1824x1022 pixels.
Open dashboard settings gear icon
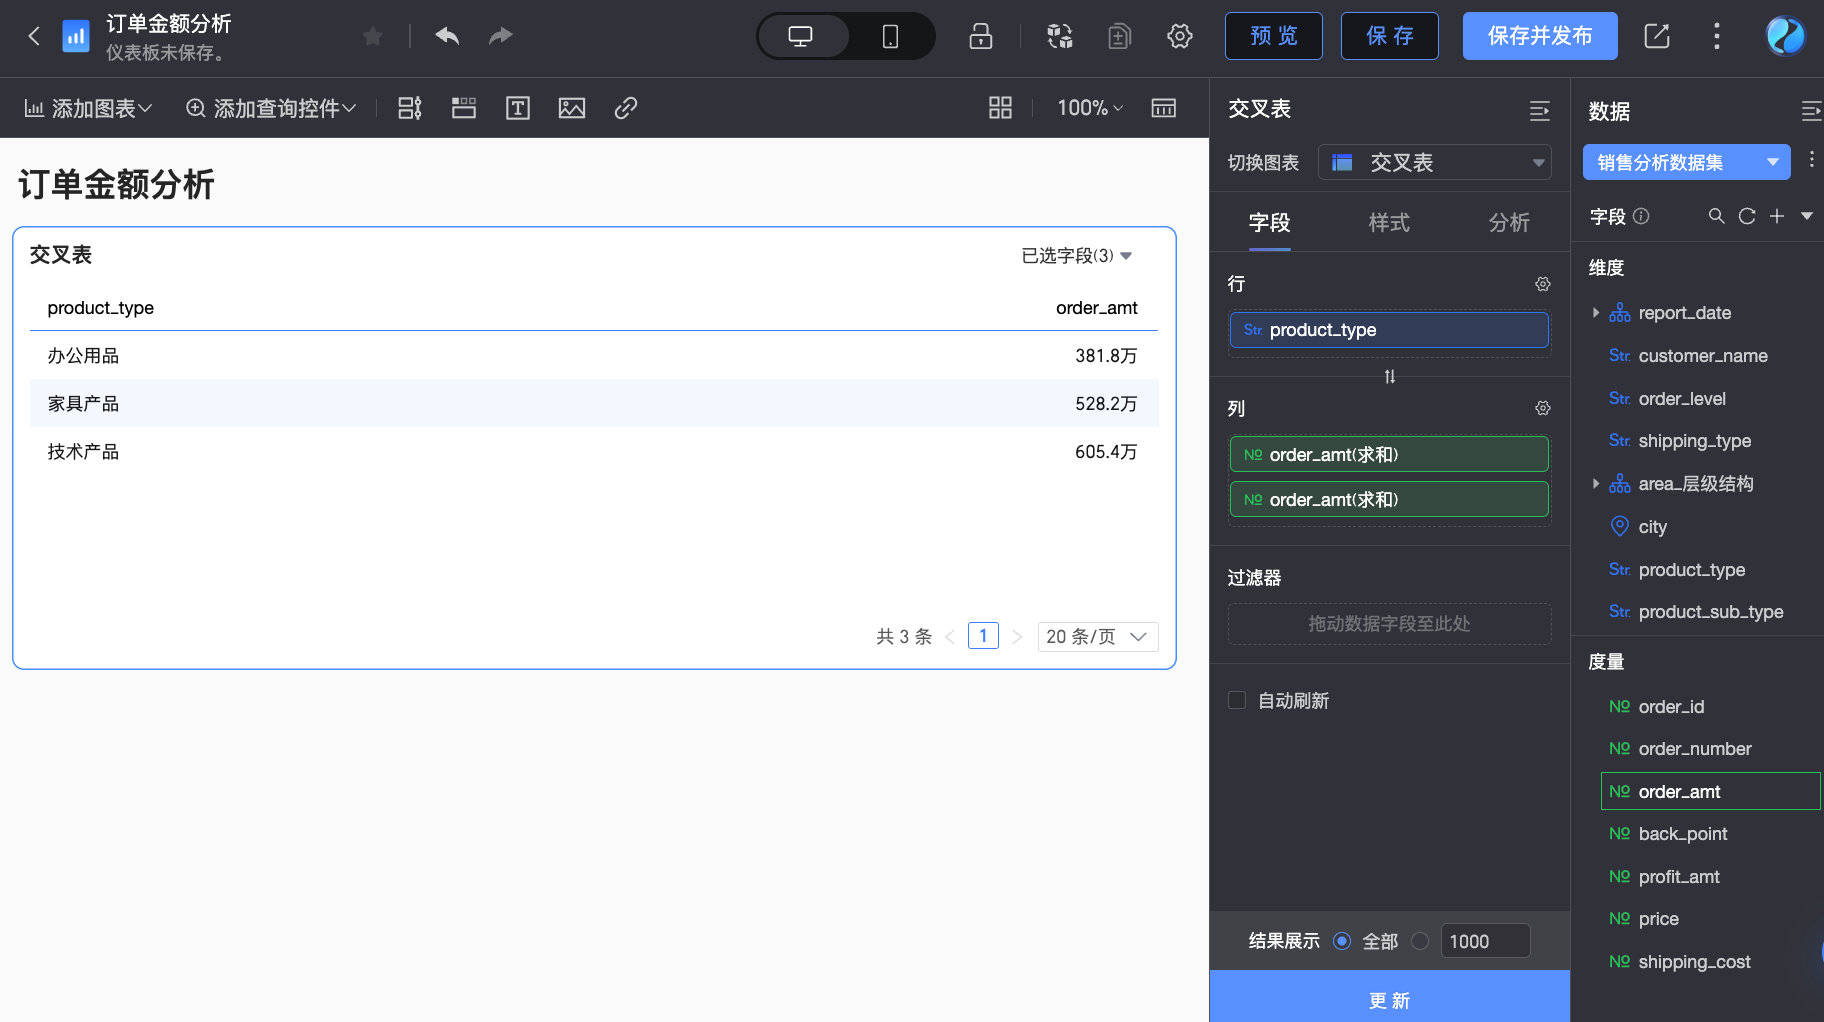click(1179, 37)
